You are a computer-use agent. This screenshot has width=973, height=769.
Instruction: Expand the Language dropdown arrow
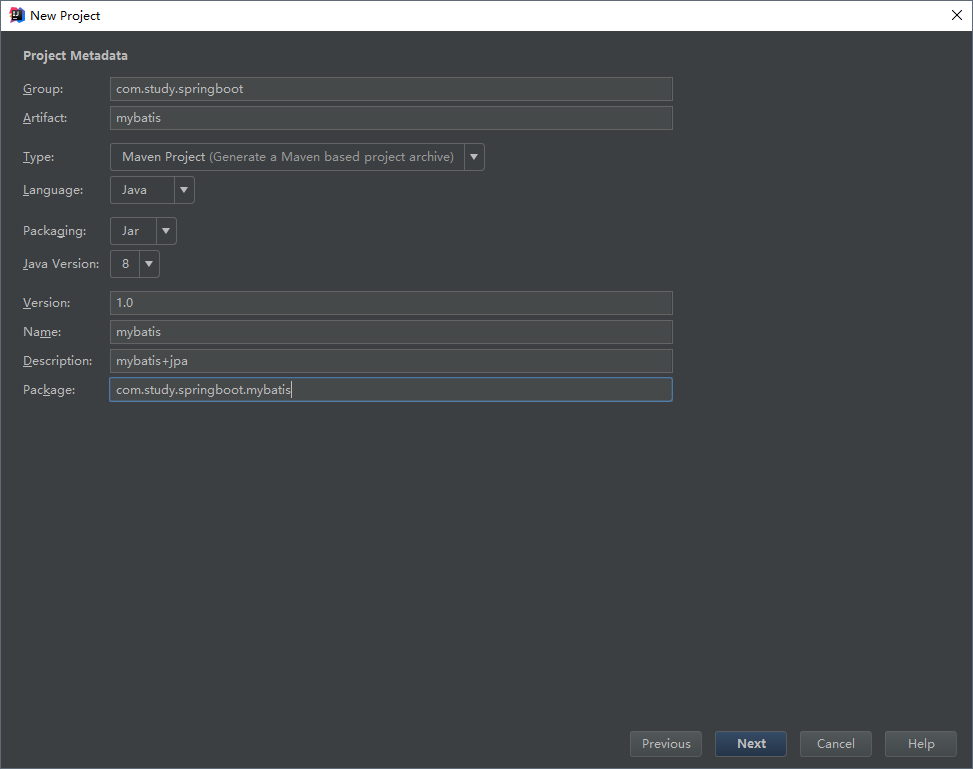tap(184, 190)
